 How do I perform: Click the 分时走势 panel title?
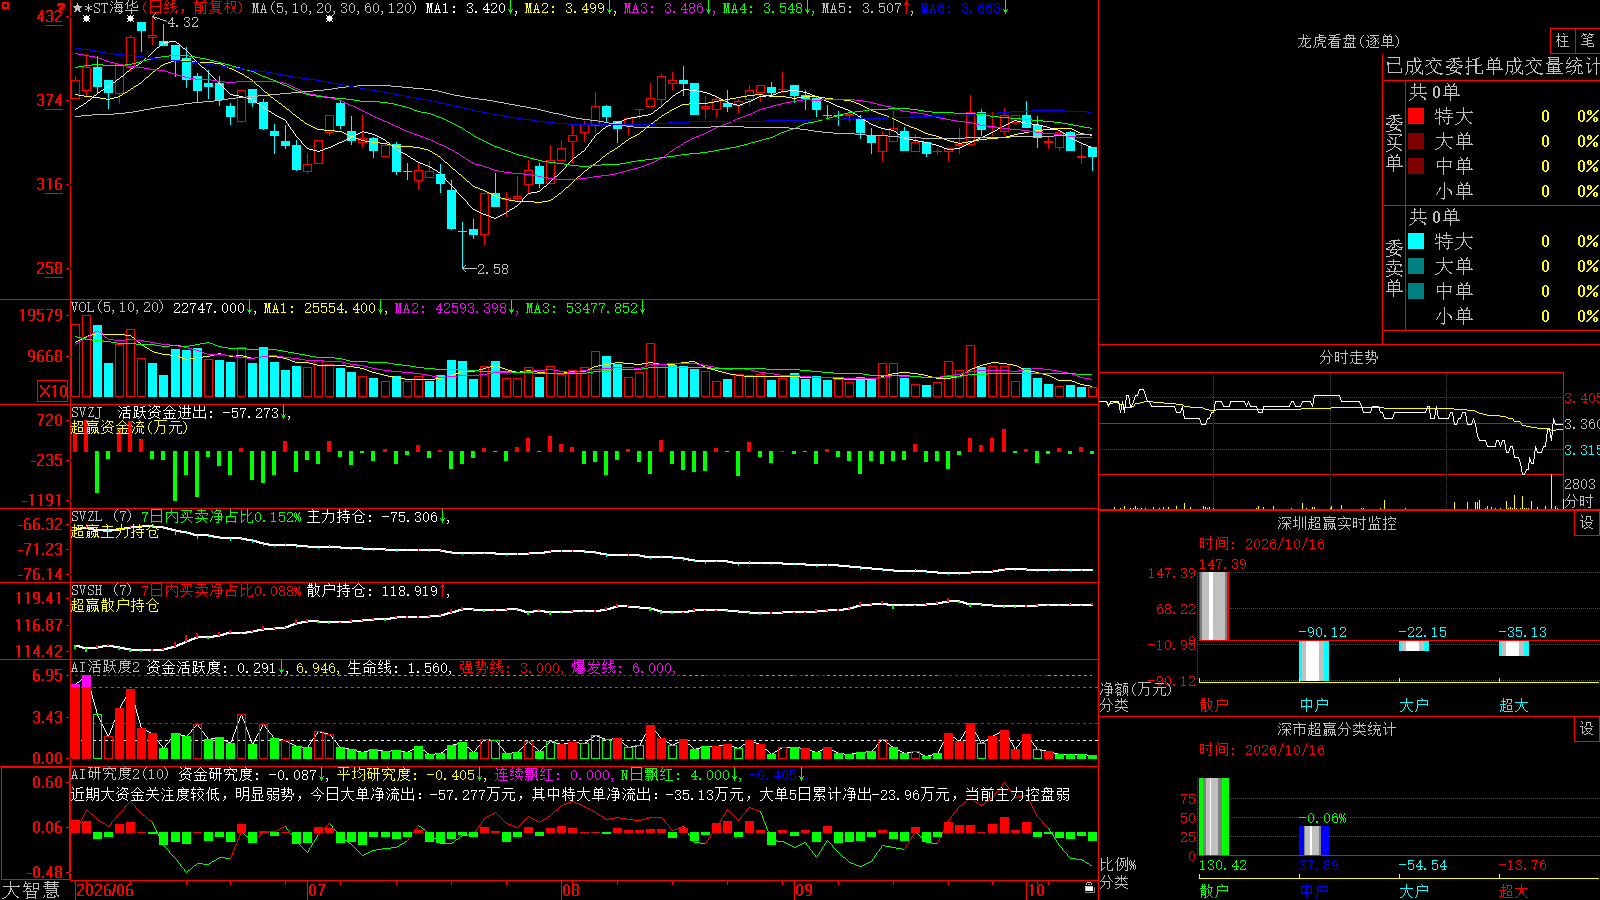[1348, 357]
